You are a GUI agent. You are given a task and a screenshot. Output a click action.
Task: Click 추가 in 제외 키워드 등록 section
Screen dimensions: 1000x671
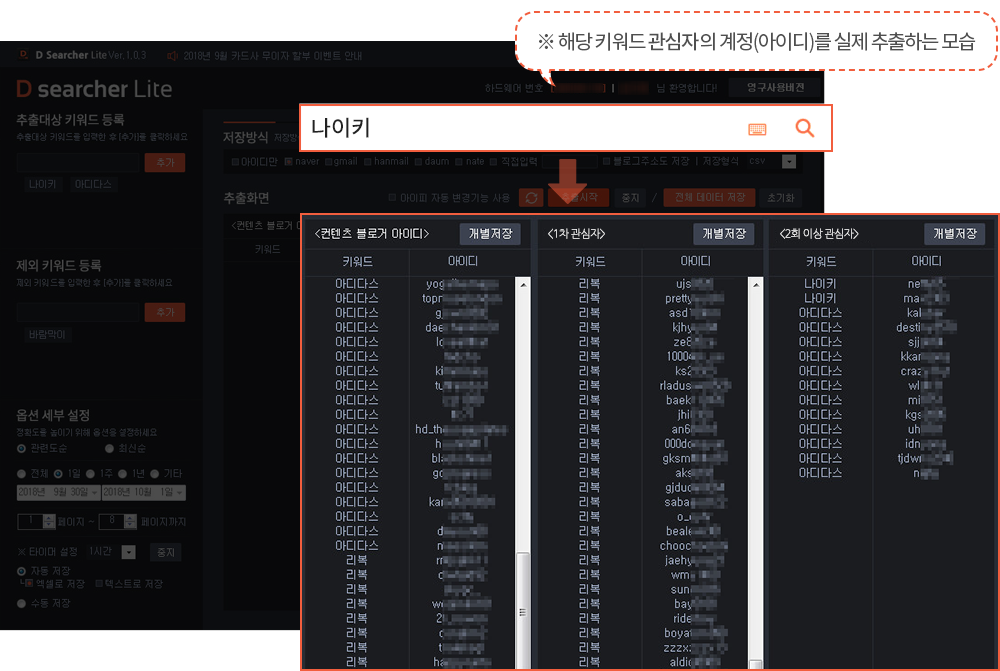[165, 312]
